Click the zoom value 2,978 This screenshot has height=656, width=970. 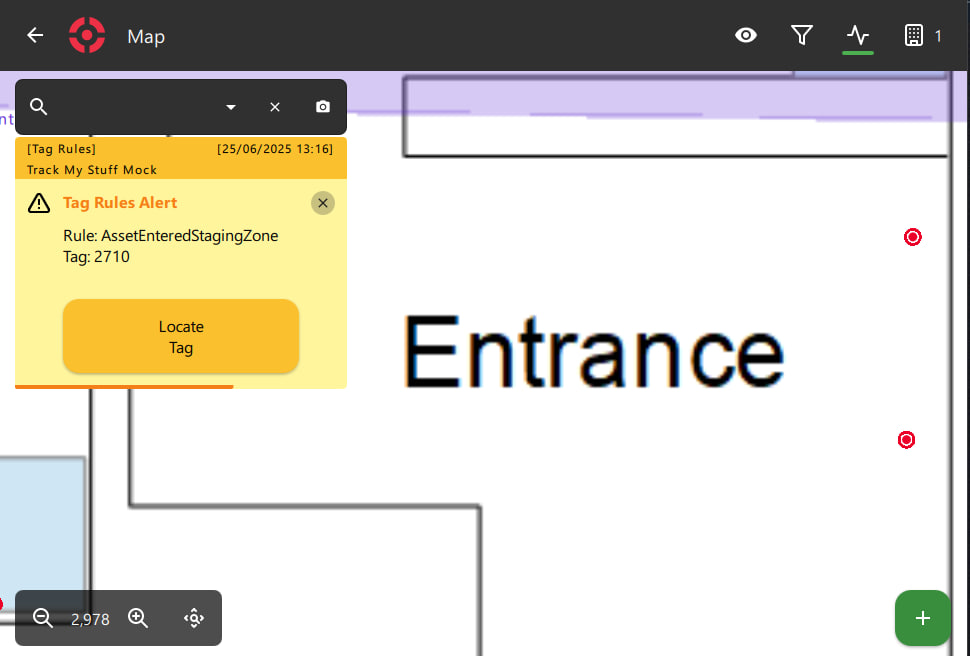click(90, 619)
